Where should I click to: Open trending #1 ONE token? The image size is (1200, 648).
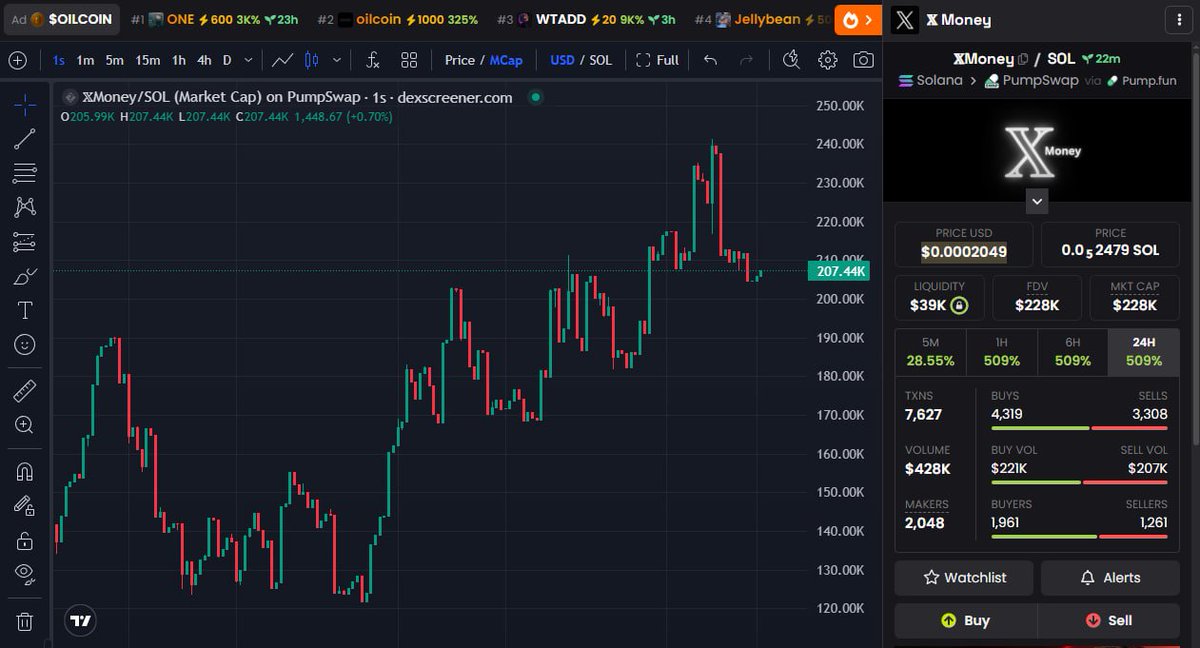point(215,19)
